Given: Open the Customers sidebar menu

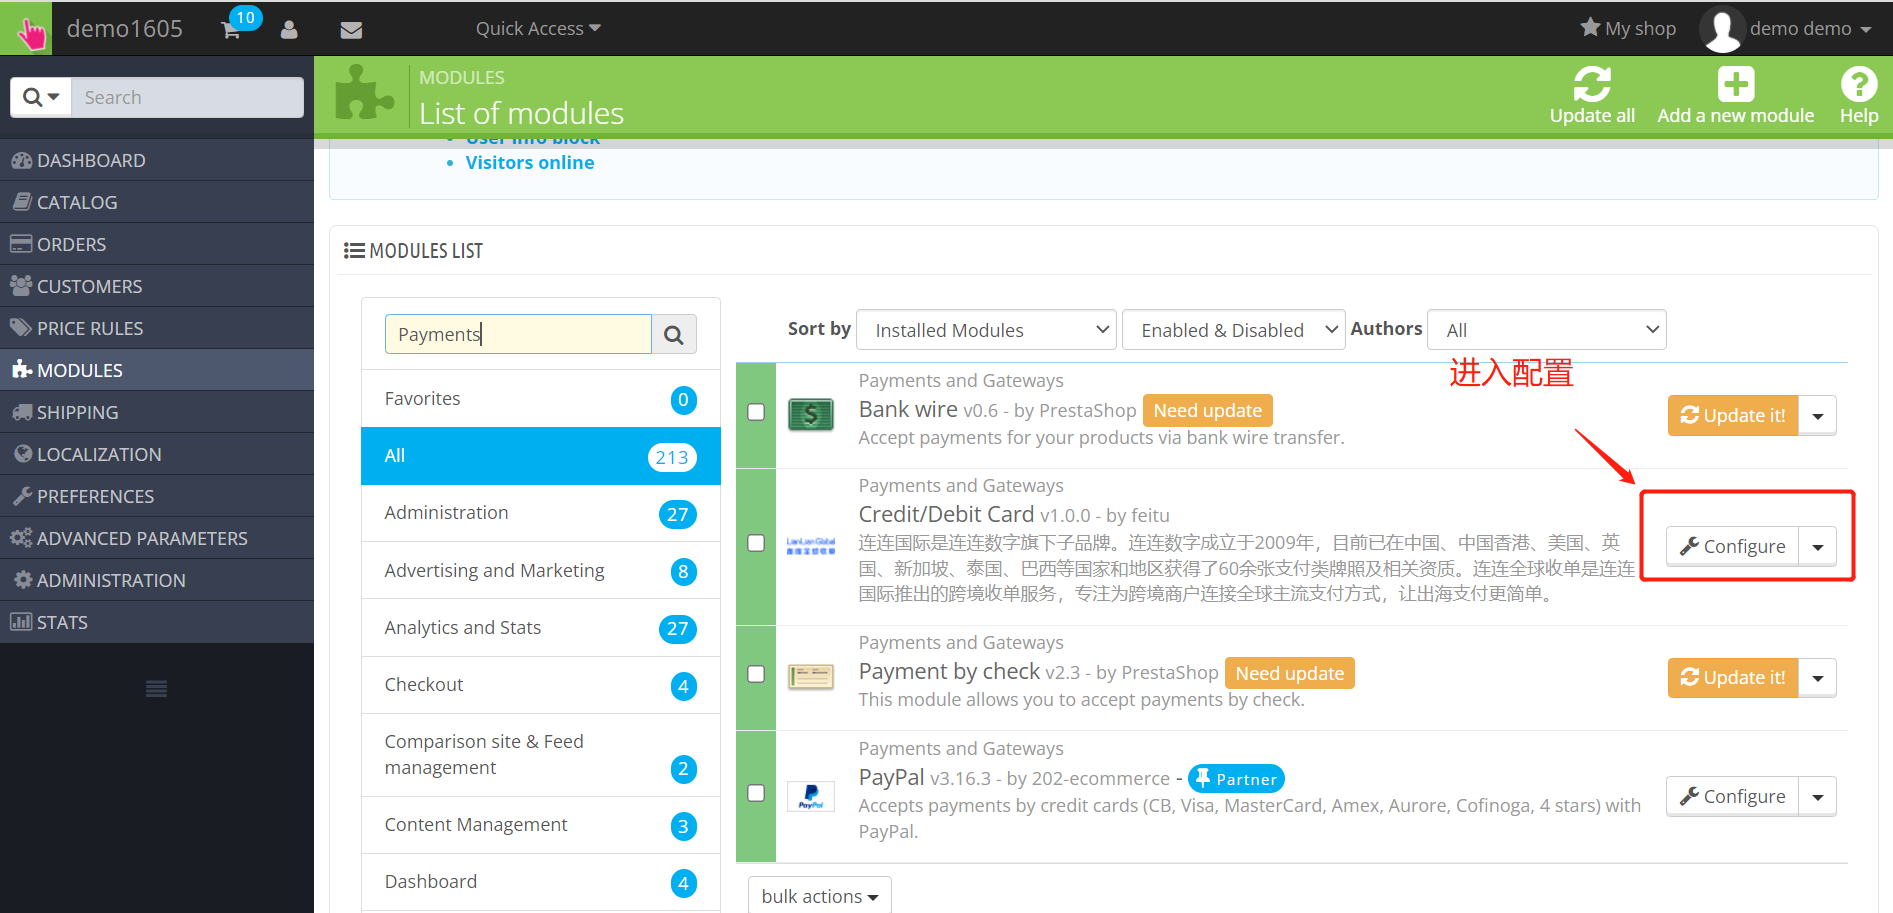Looking at the screenshot, I should point(157,286).
